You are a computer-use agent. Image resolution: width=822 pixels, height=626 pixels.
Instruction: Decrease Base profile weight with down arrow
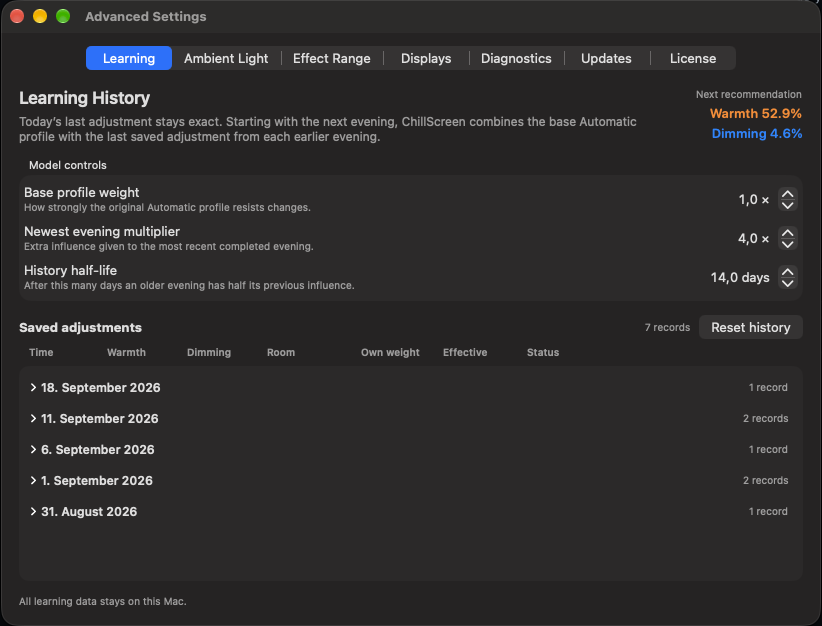[787, 205]
